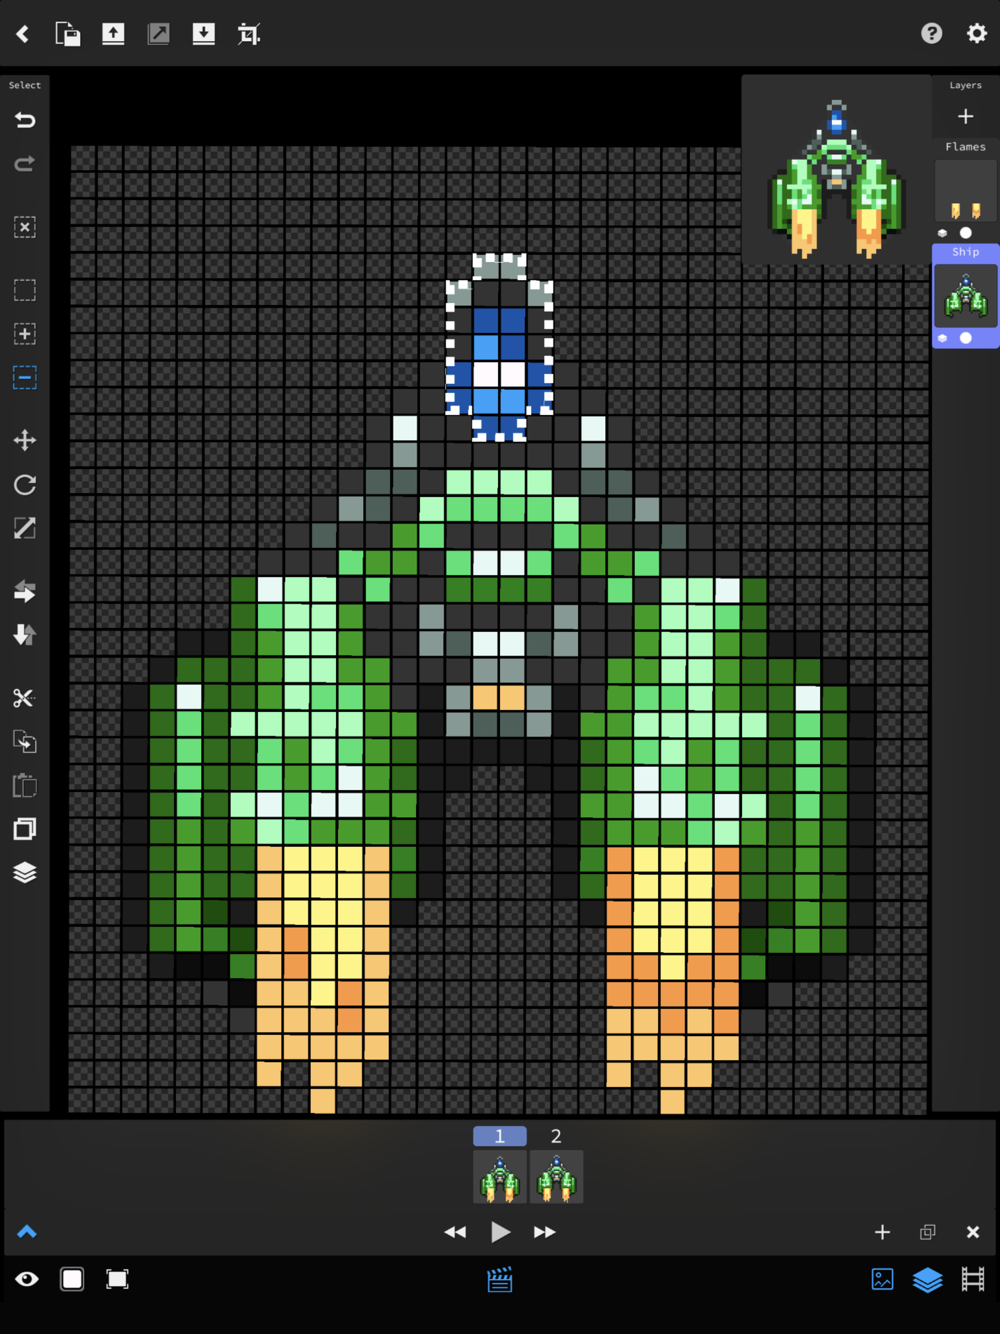
Task: Select the crop canvas icon
Action: tap(249, 34)
